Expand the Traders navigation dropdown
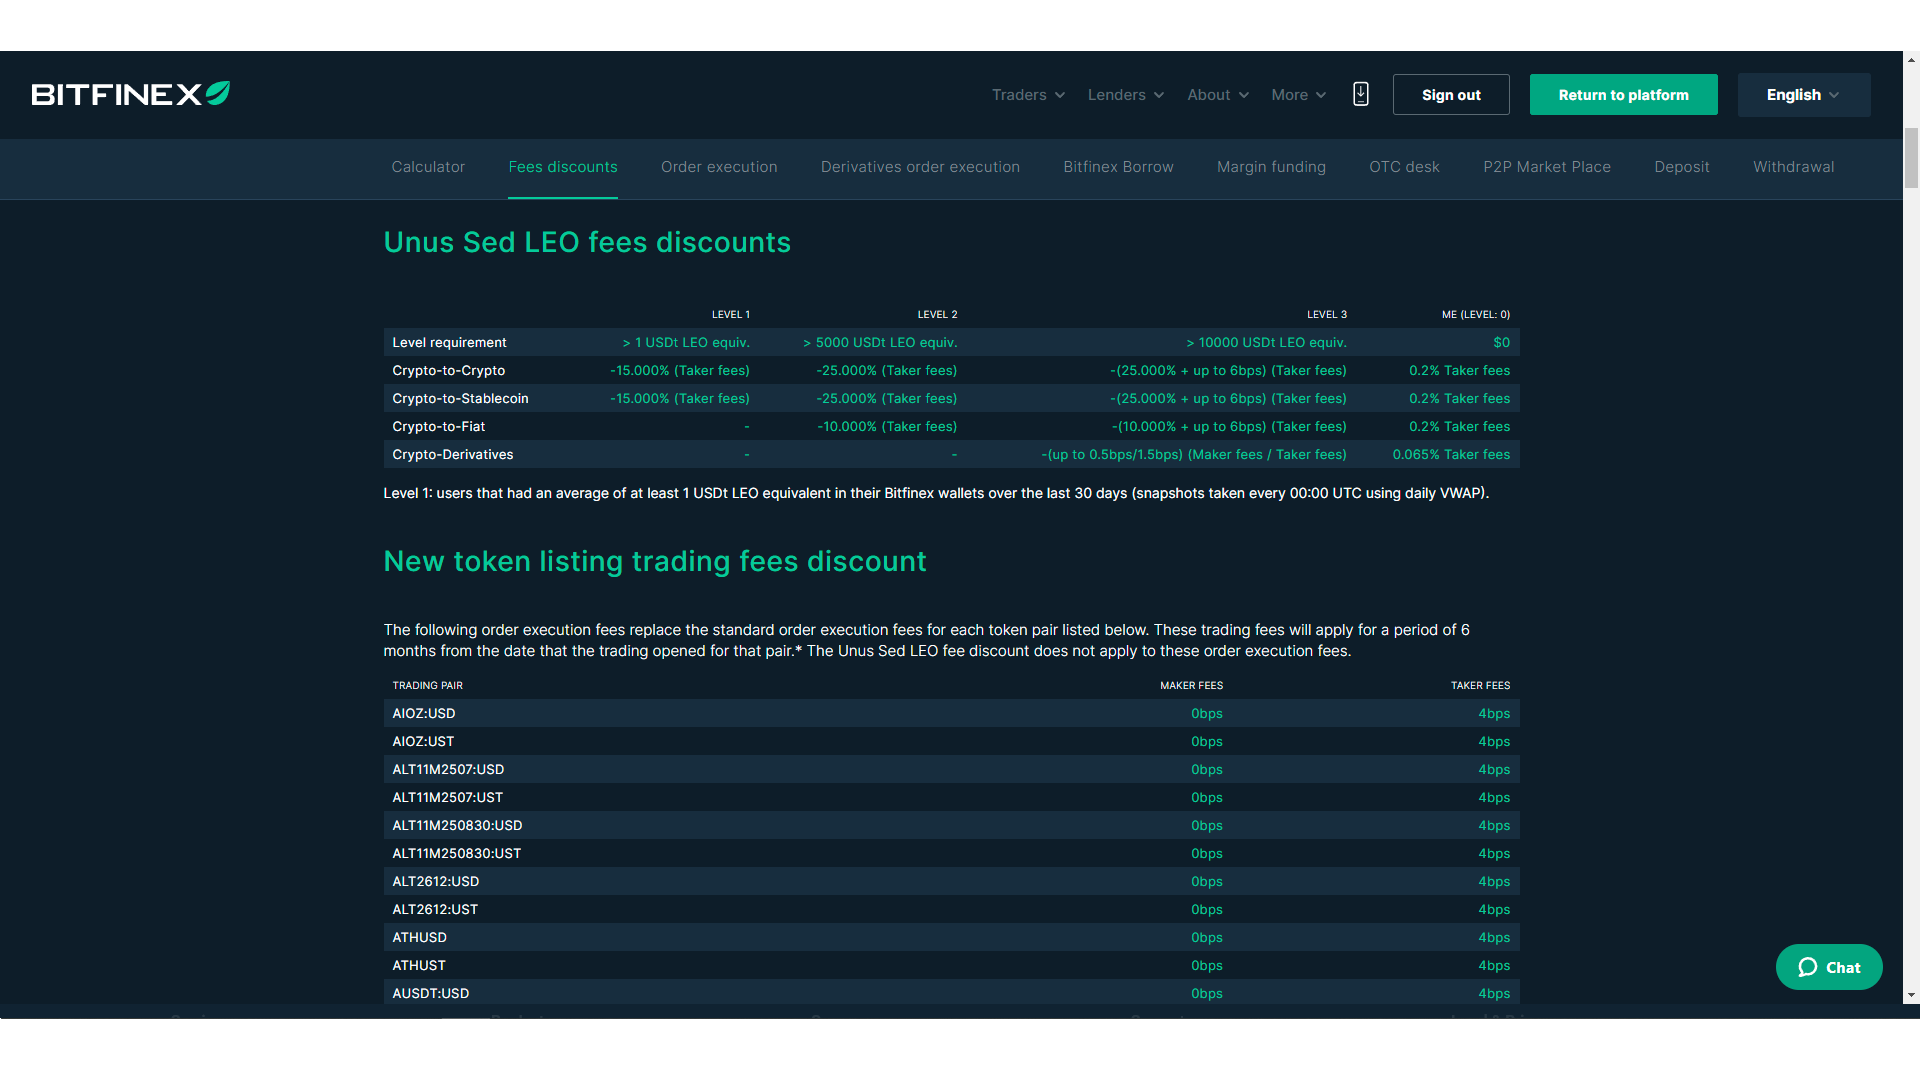This screenshot has height=1080, width=1920. [1027, 94]
